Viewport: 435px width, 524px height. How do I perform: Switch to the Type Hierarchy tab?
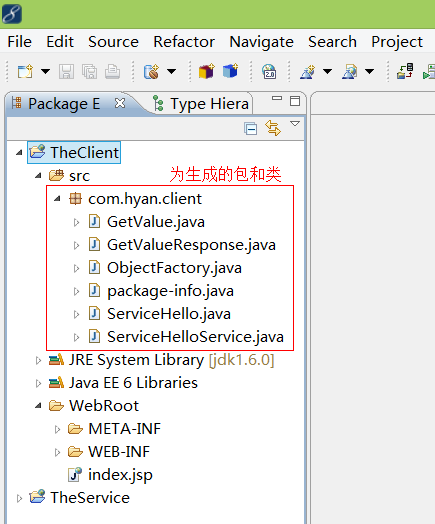pos(201,104)
